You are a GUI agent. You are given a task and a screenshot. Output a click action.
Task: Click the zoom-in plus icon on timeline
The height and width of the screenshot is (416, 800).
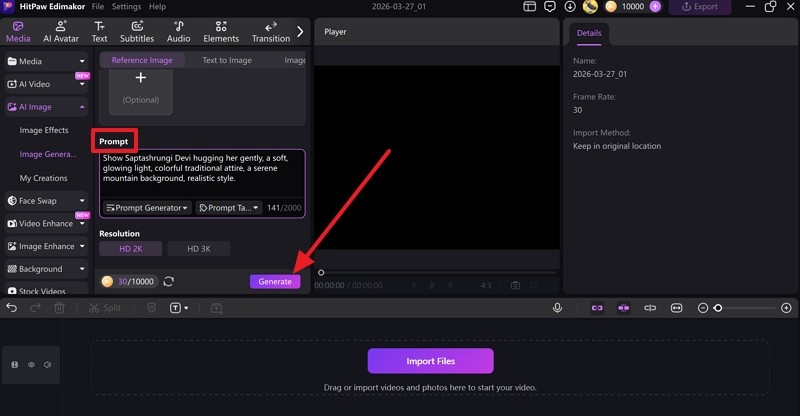click(x=788, y=308)
